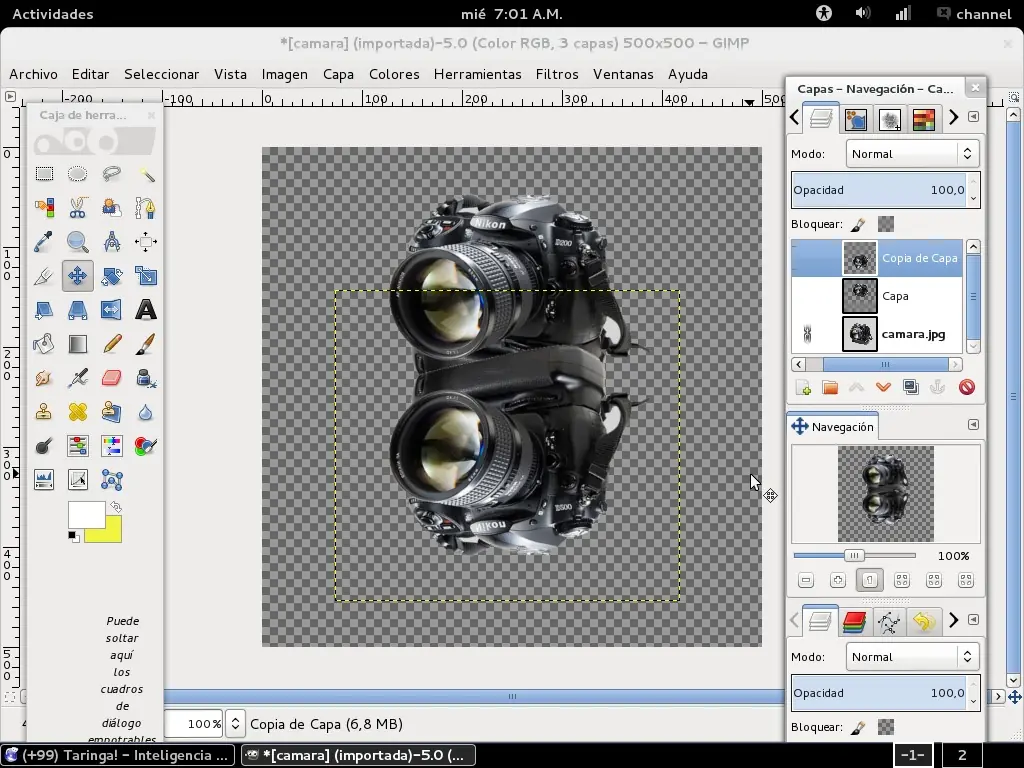Screen dimensions: 1024x768
Task: Switch to the Navegación tab
Action: coord(833,426)
